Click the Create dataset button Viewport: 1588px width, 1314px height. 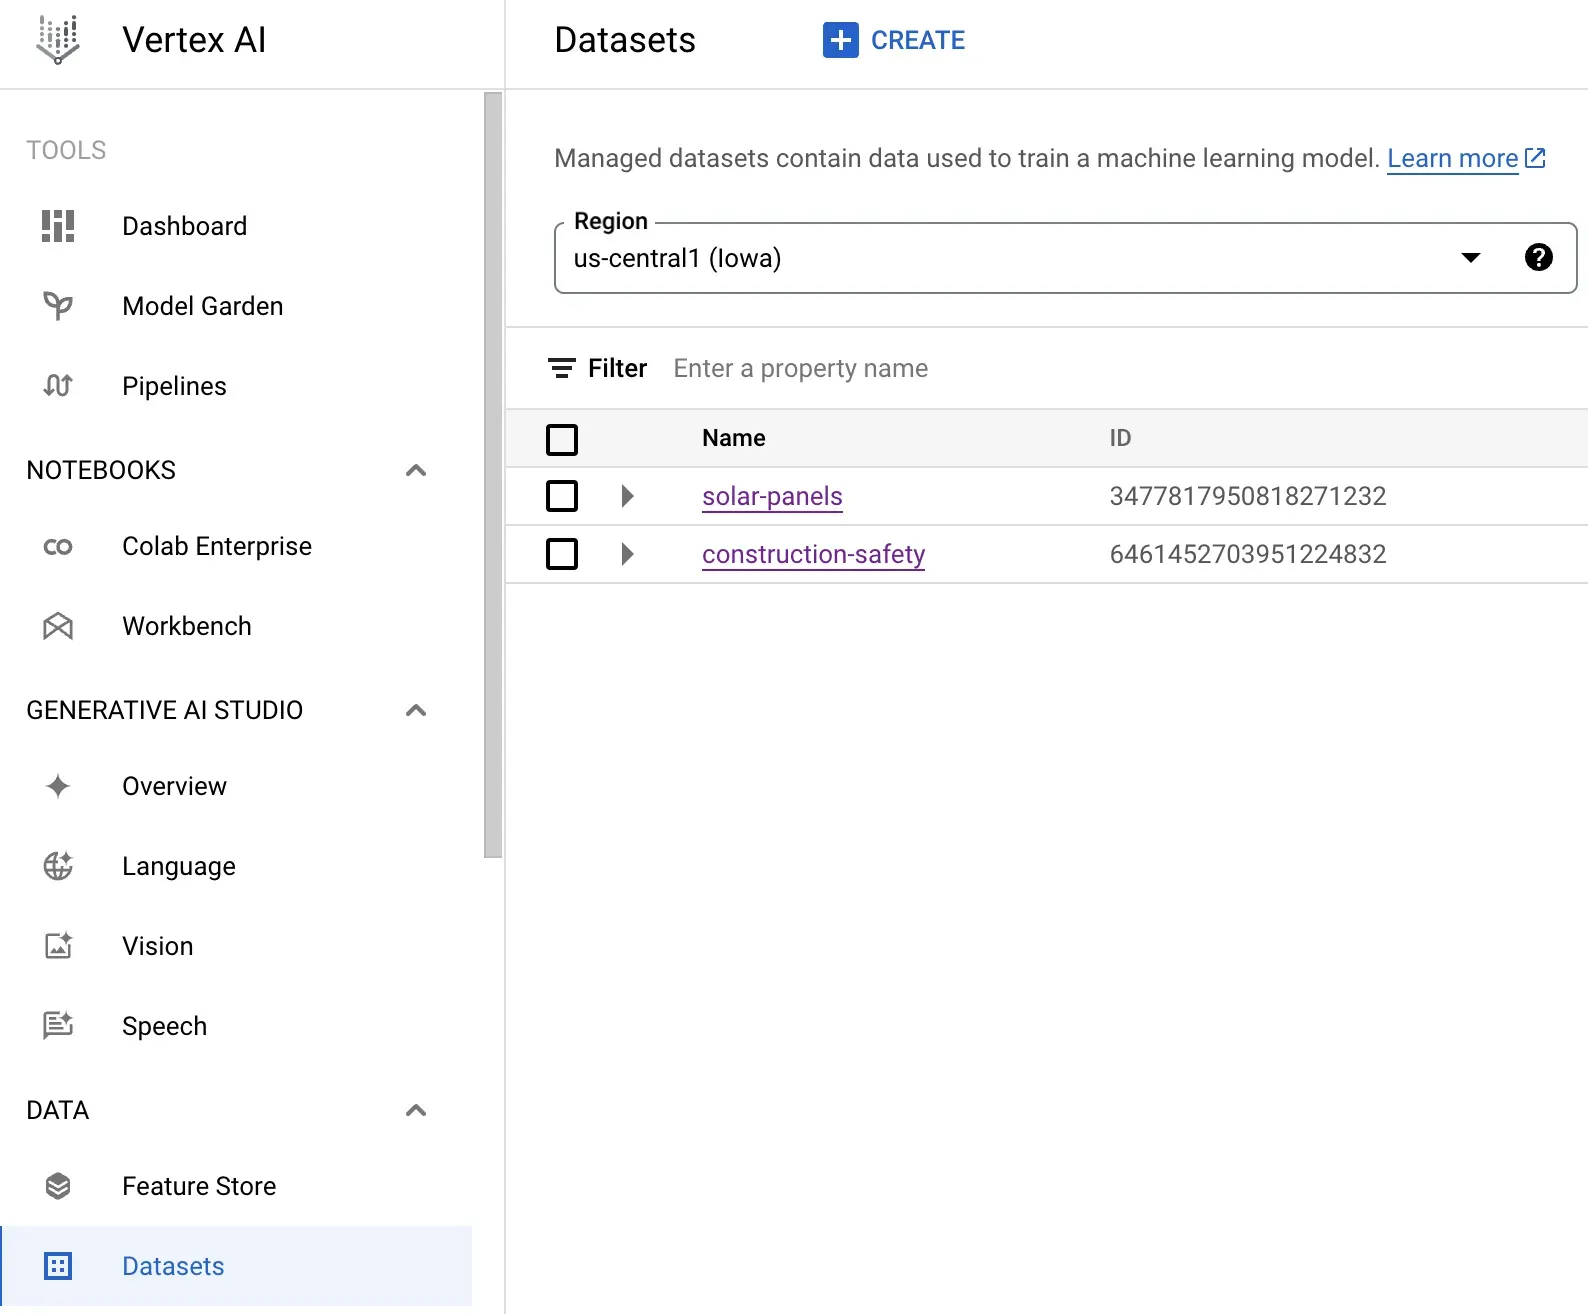click(x=894, y=40)
